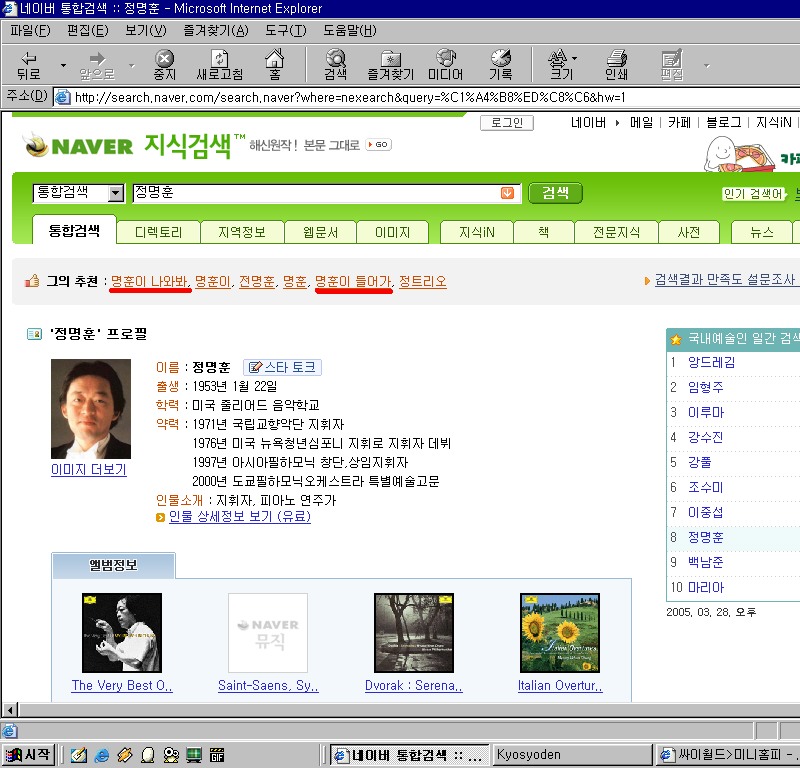The width and height of the screenshot is (800, 768).
Task: Expand the orange arrow in search box
Action: (x=507, y=193)
